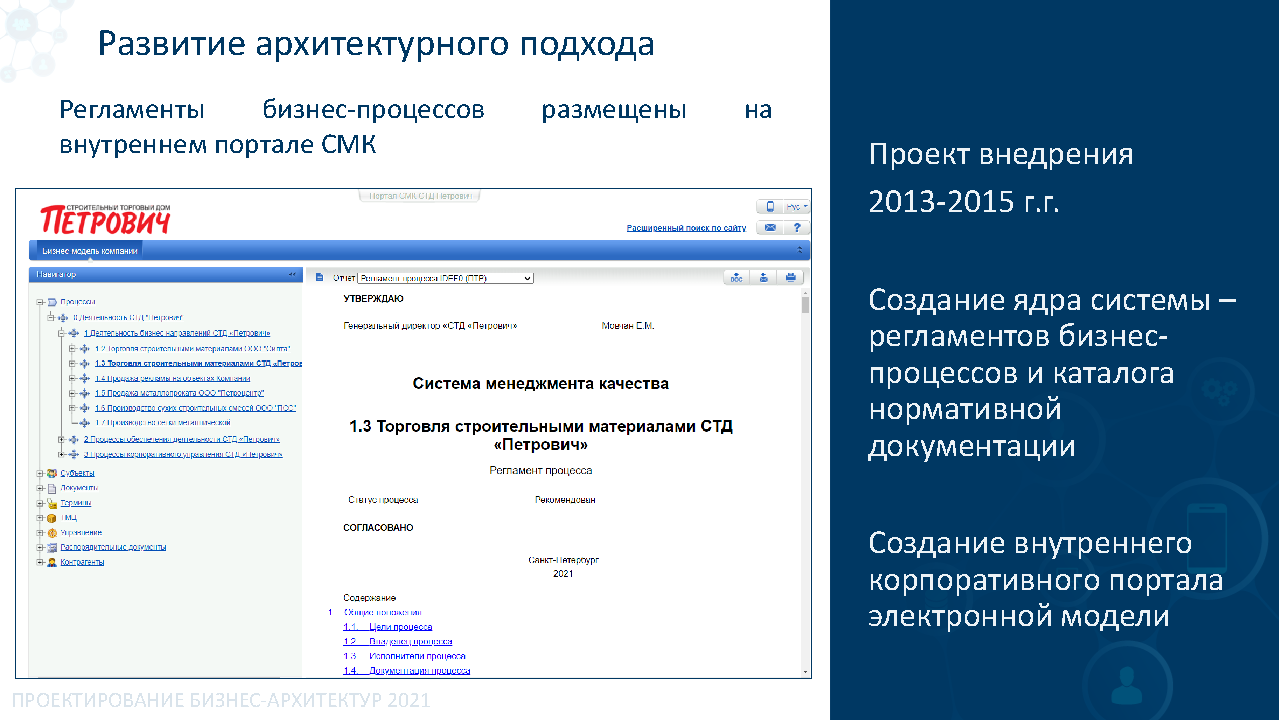Expand node 1.6 Производство сухих строительных смесей
The width and height of the screenshot is (1279, 720).
tap(73, 408)
